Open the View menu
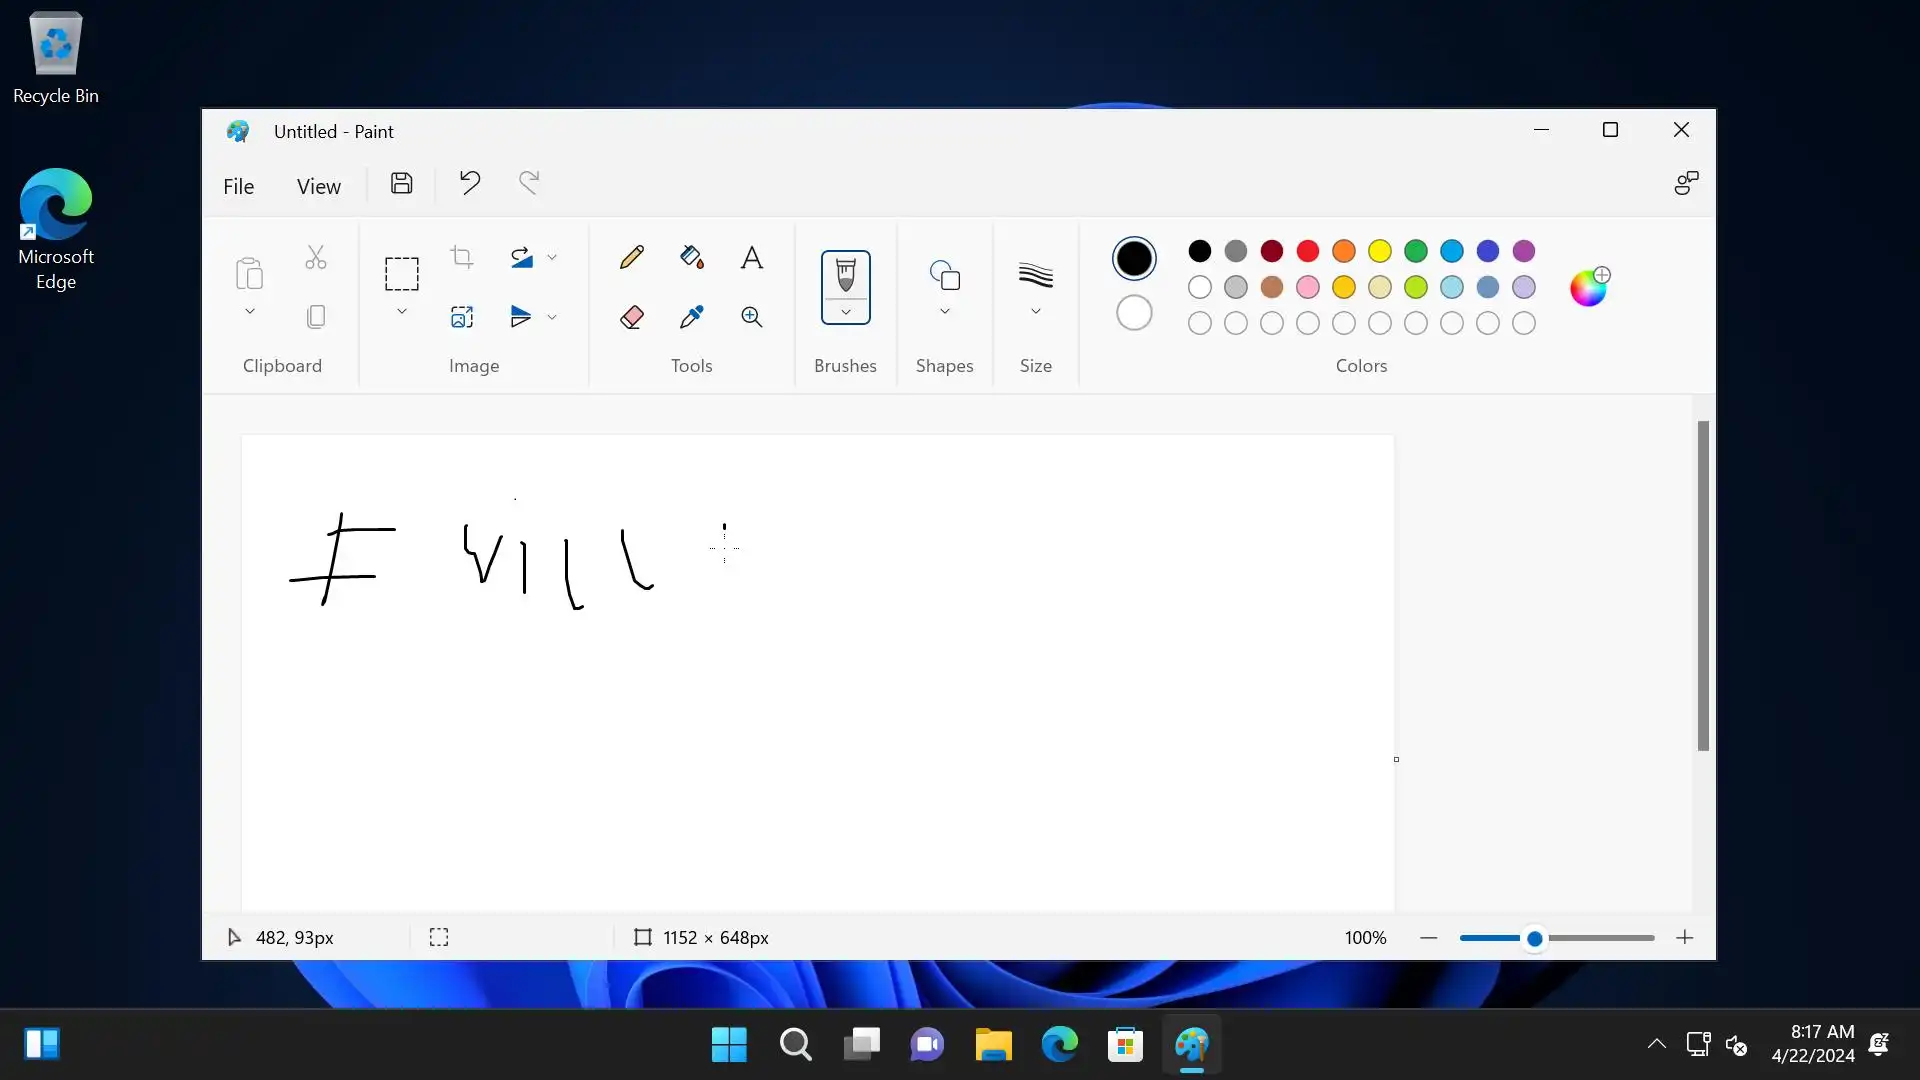Screen dimensions: 1920x1080 tap(318, 186)
